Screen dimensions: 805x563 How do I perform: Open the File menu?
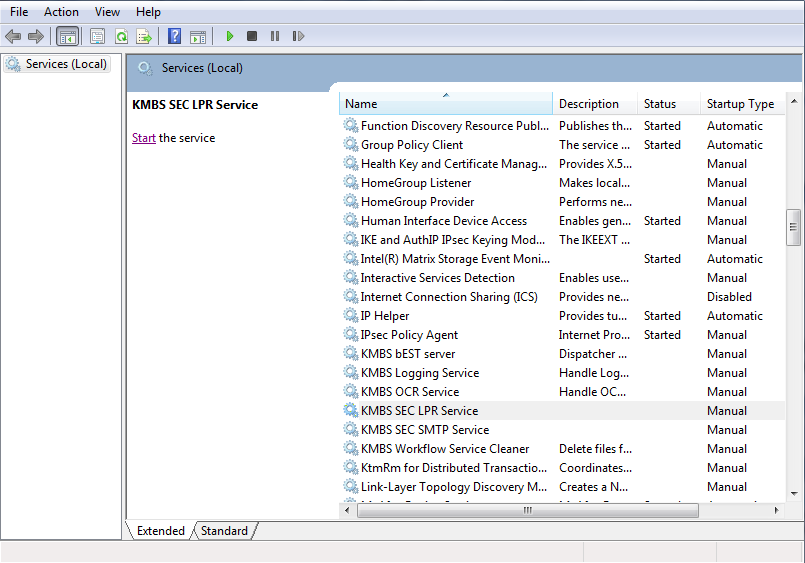pyautogui.click(x=19, y=12)
